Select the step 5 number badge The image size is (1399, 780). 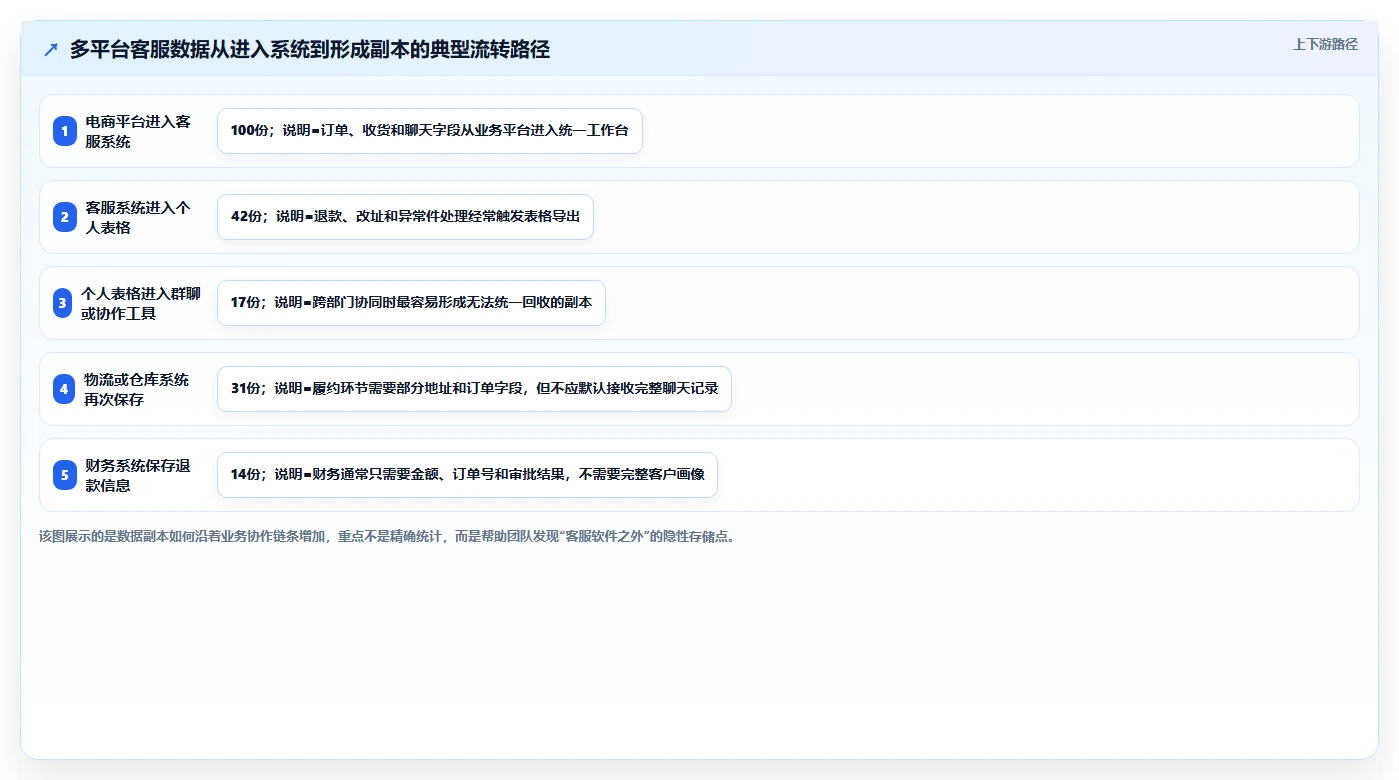(x=64, y=475)
